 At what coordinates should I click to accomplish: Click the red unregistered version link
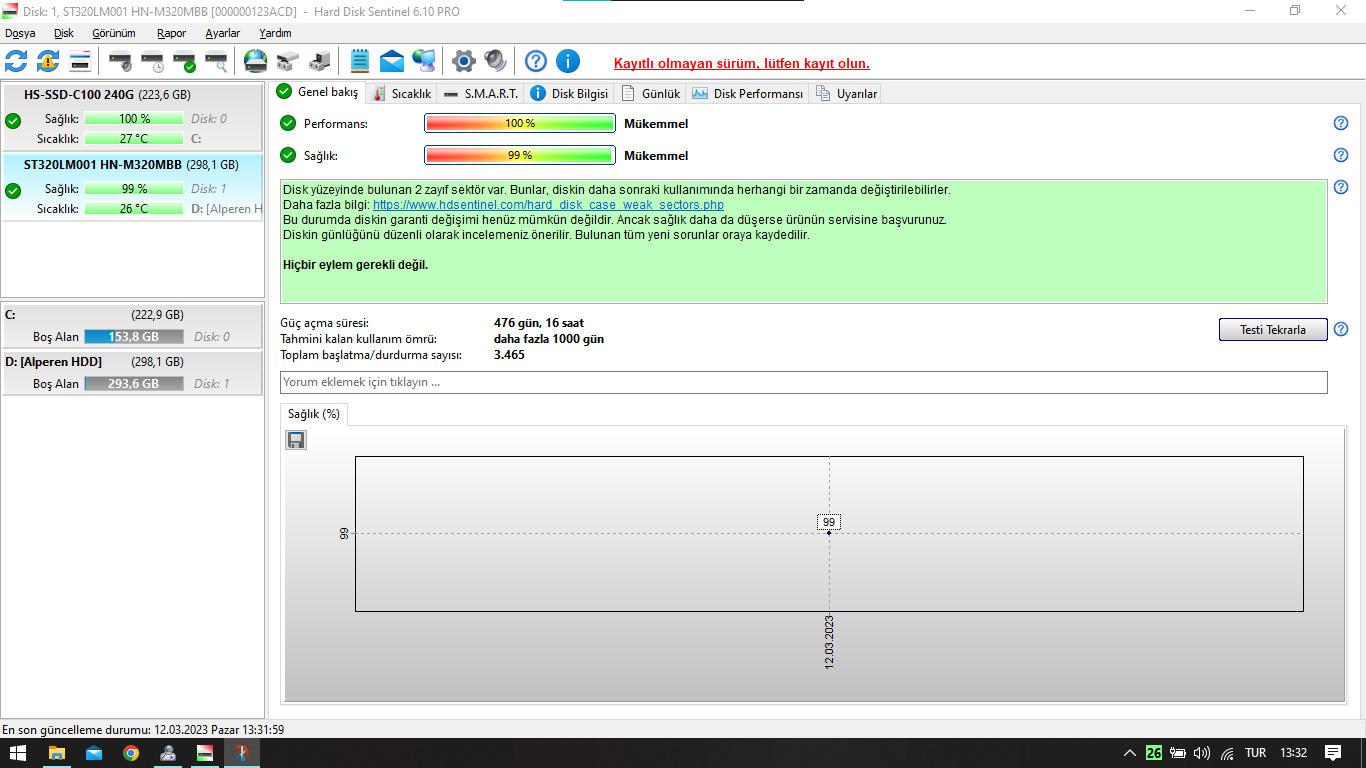pos(742,63)
